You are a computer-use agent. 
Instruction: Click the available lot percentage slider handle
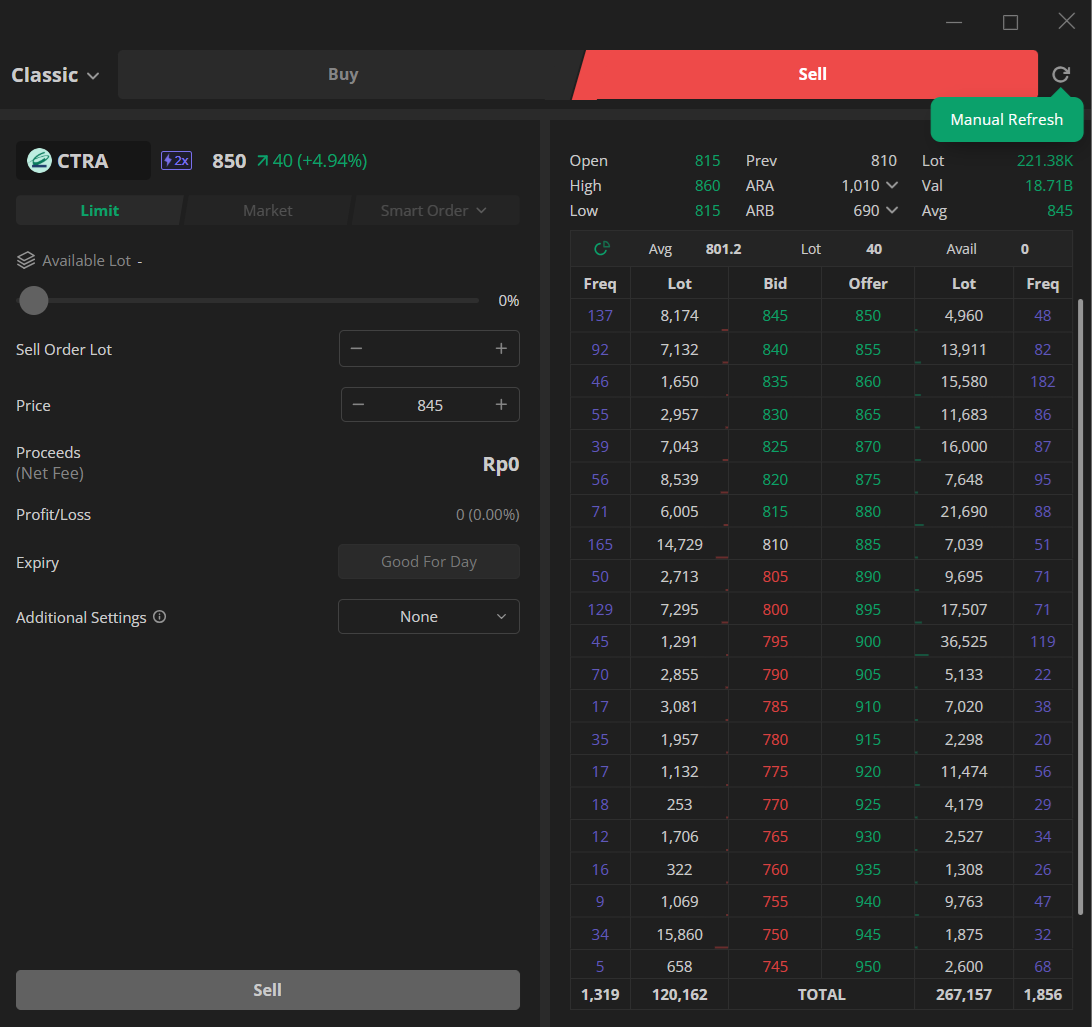pyautogui.click(x=34, y=300)
